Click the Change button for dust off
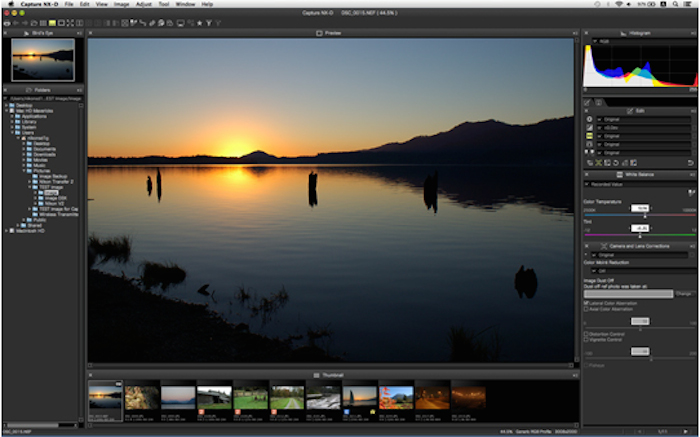The width and height of the screenshot is (700, 437). [x=684, y=293]
